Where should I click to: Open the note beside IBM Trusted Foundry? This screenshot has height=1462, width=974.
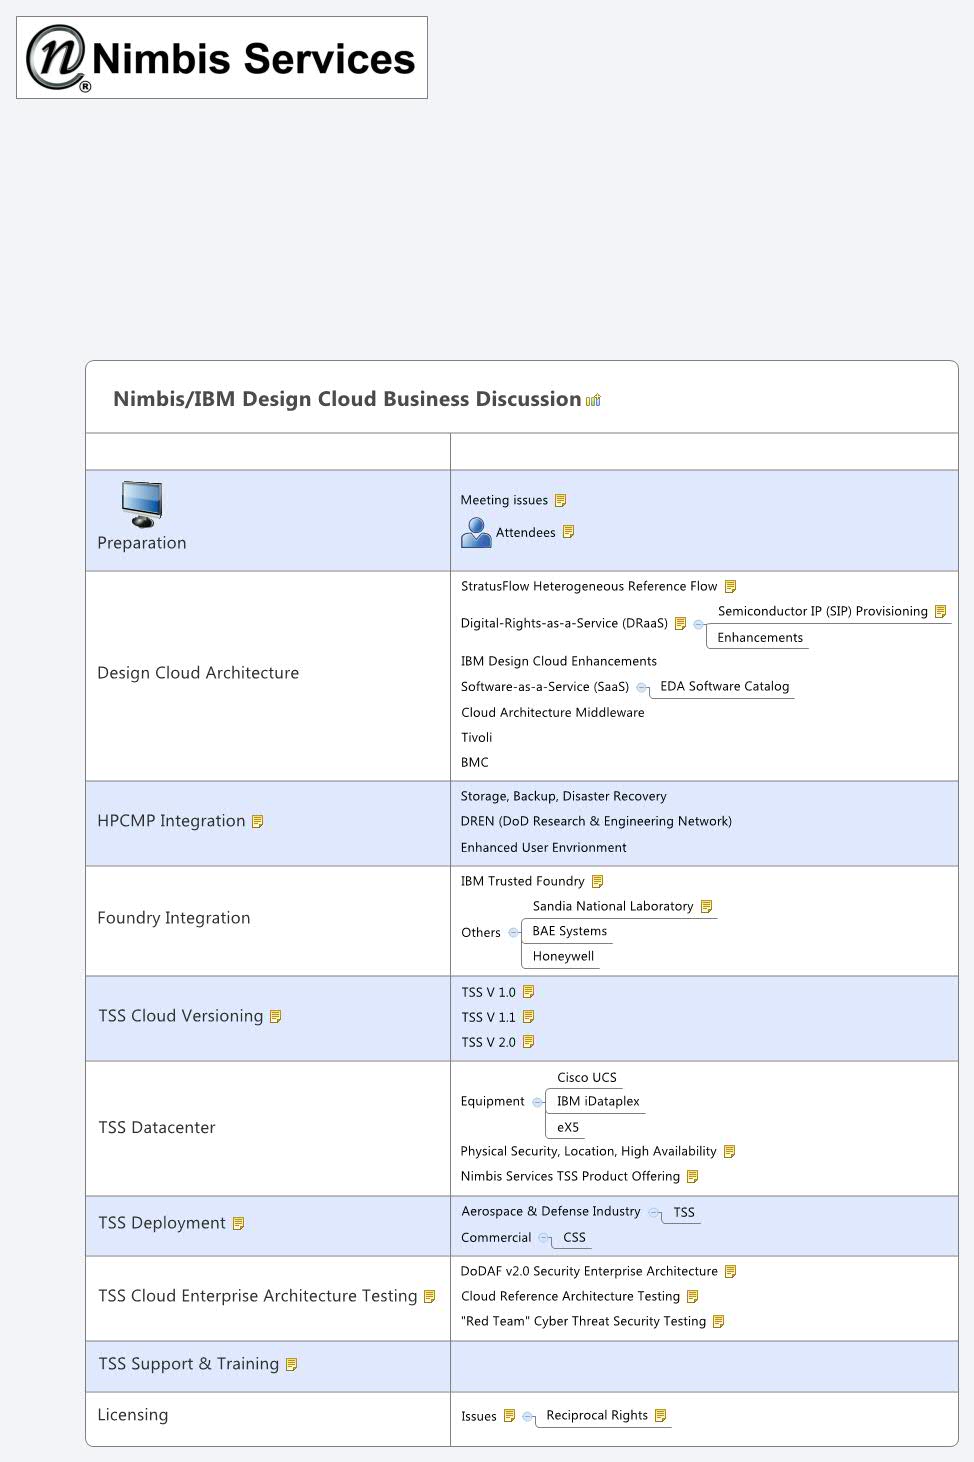click(x=597, y=881)
